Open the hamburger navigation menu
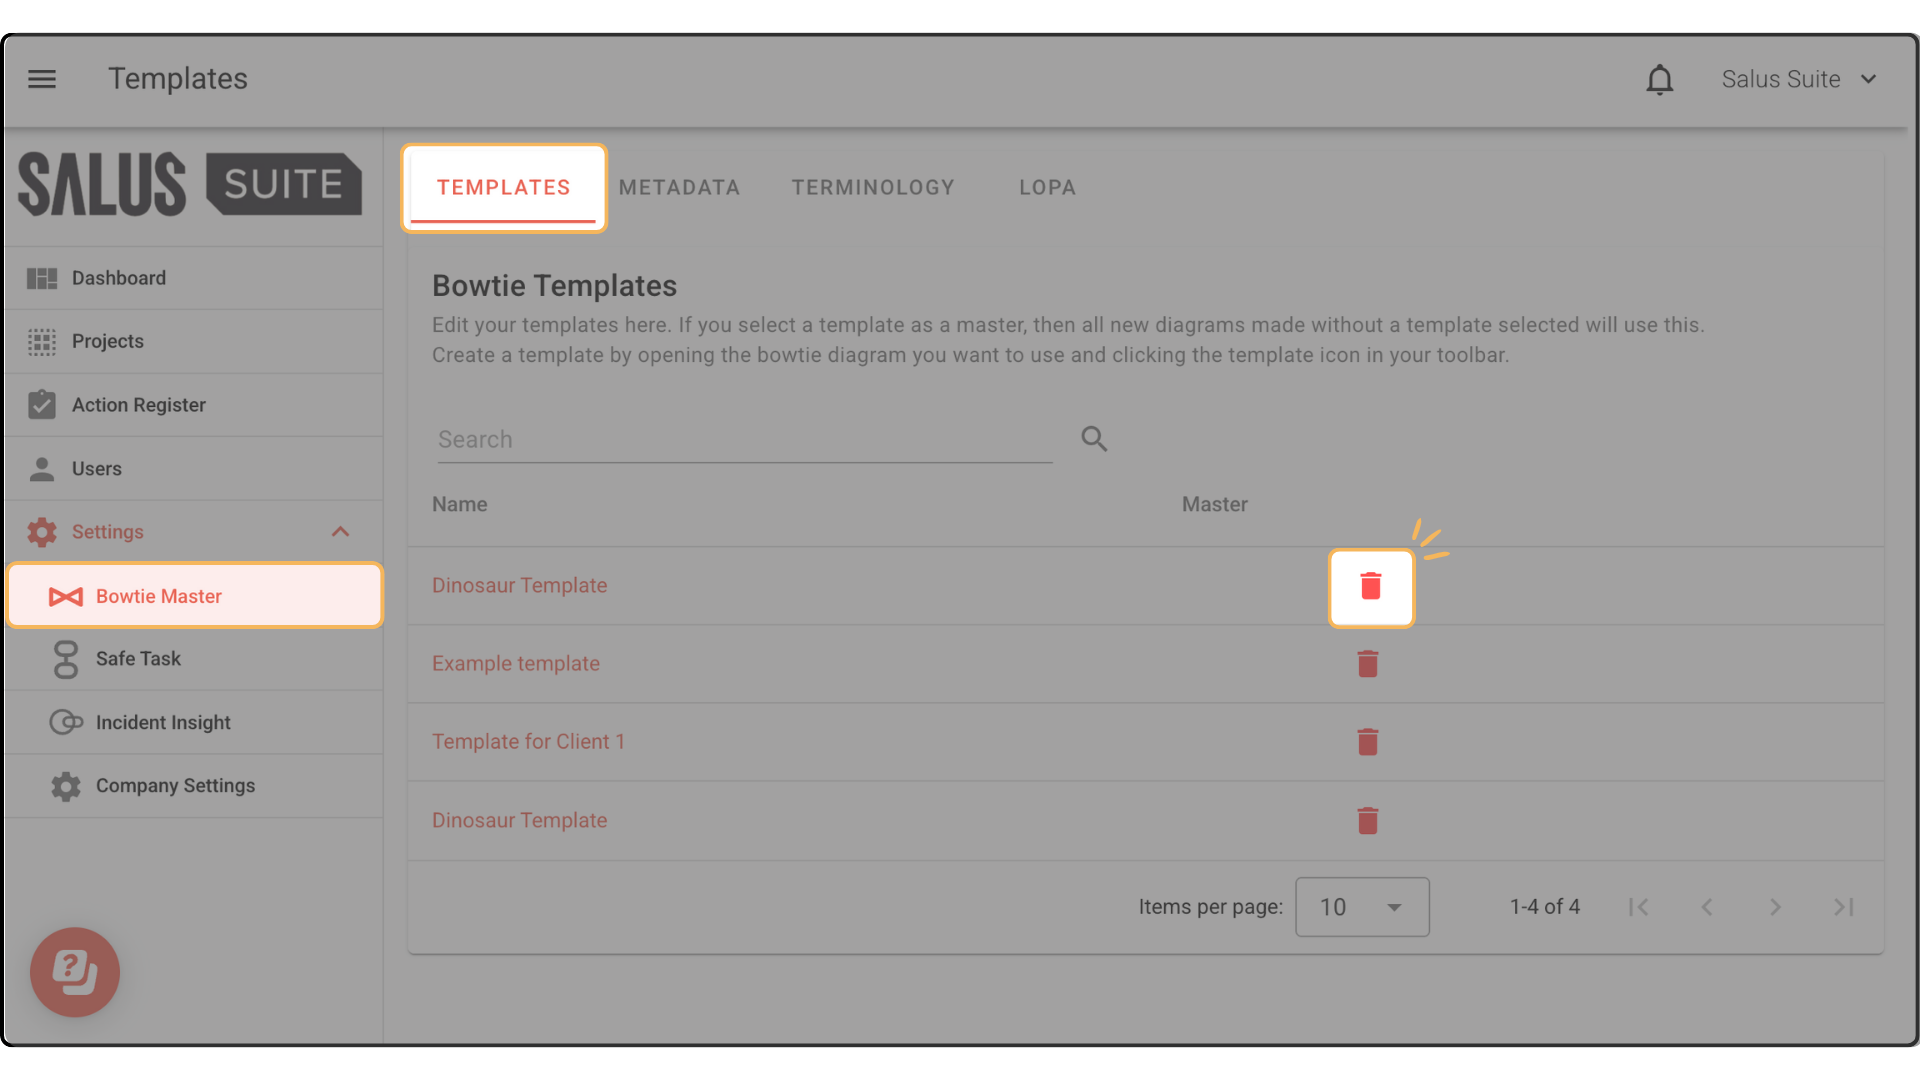 (42, 79)
